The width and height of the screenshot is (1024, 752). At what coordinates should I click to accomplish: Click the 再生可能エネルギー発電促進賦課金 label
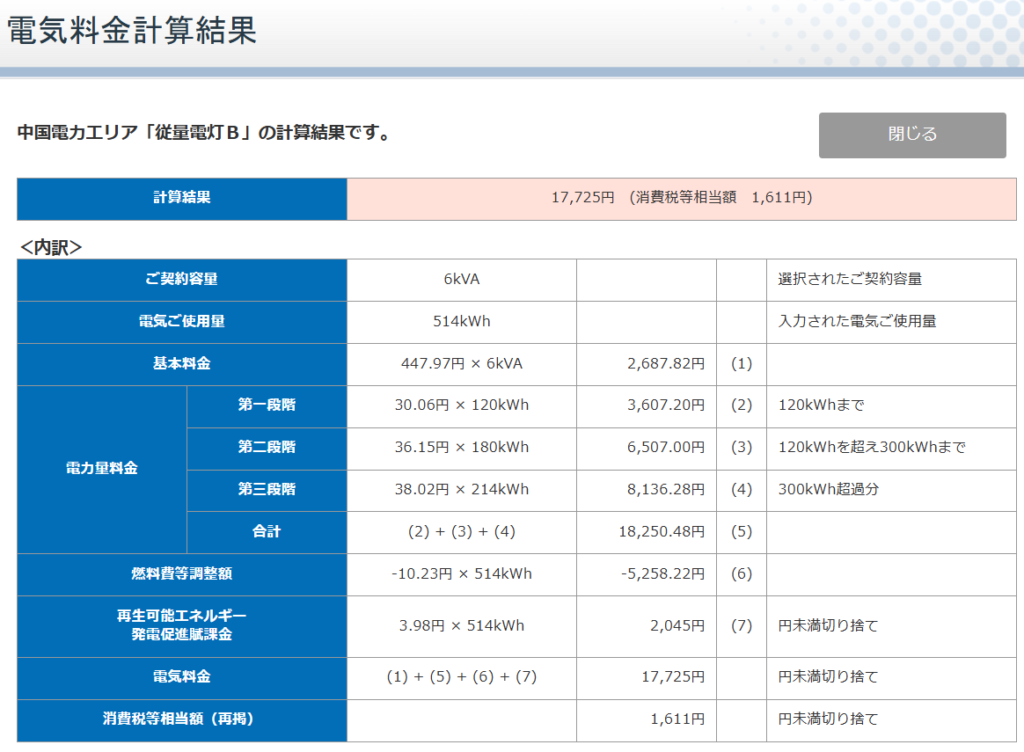[x=181, y=626]
